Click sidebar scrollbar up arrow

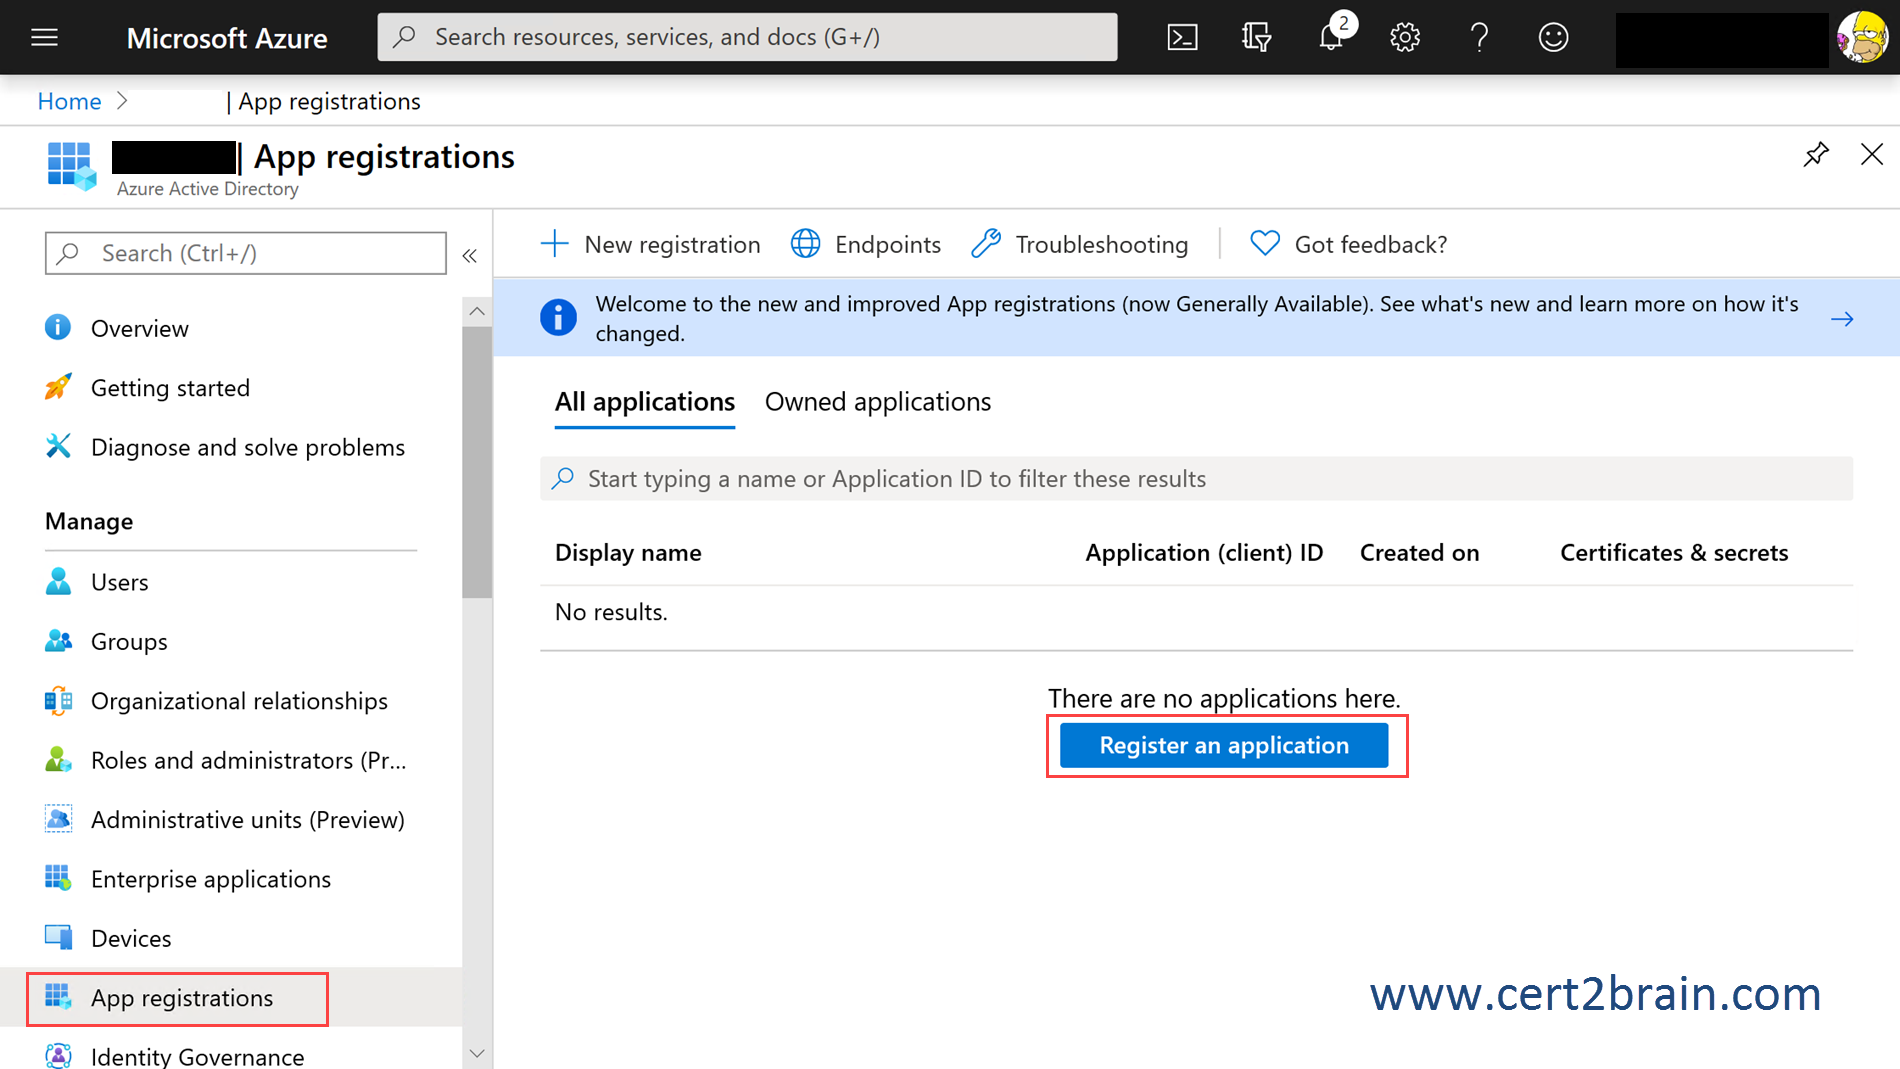(477, 311)
